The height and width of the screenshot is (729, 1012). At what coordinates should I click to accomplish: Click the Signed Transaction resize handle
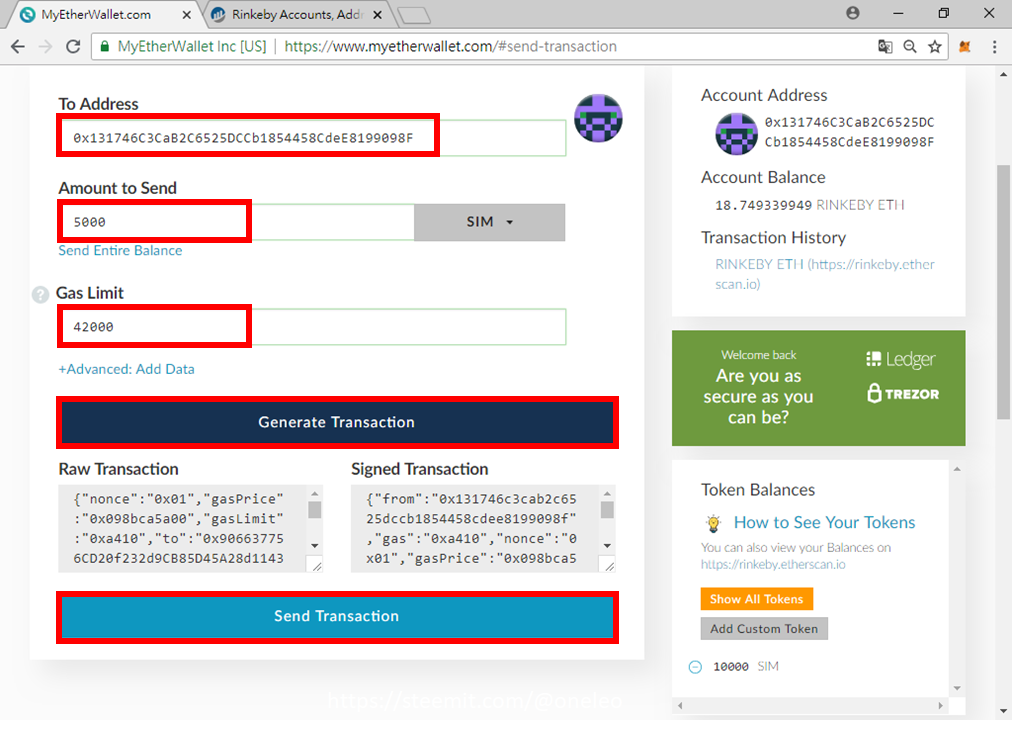(609, 566)
